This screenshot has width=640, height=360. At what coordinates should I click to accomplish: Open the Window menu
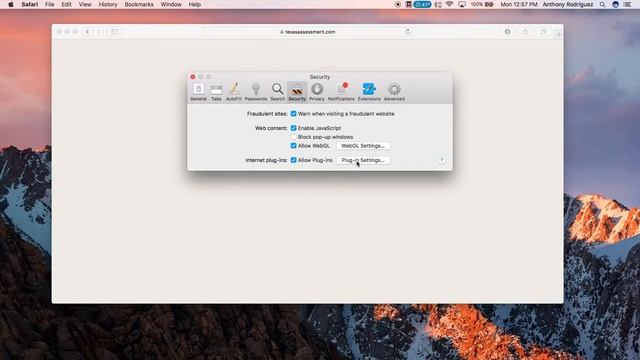point(171,4)
